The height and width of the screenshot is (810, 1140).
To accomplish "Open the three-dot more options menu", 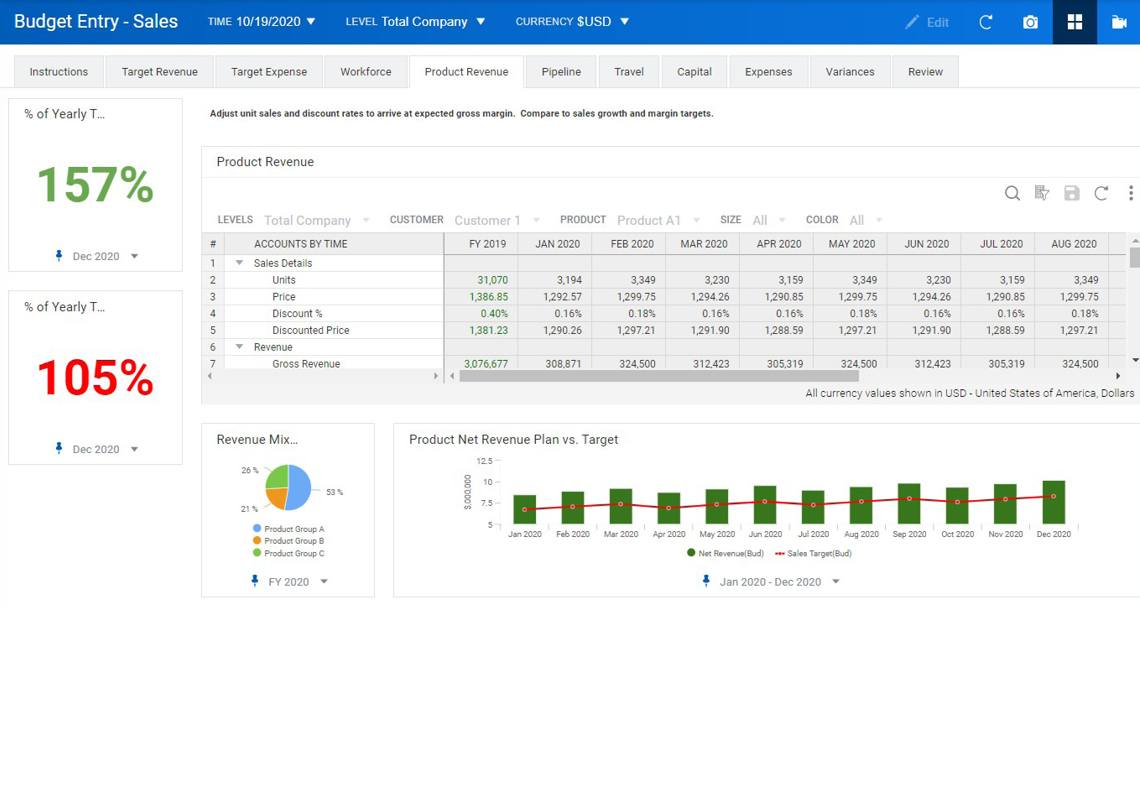I will click(x=1130, y=193).
